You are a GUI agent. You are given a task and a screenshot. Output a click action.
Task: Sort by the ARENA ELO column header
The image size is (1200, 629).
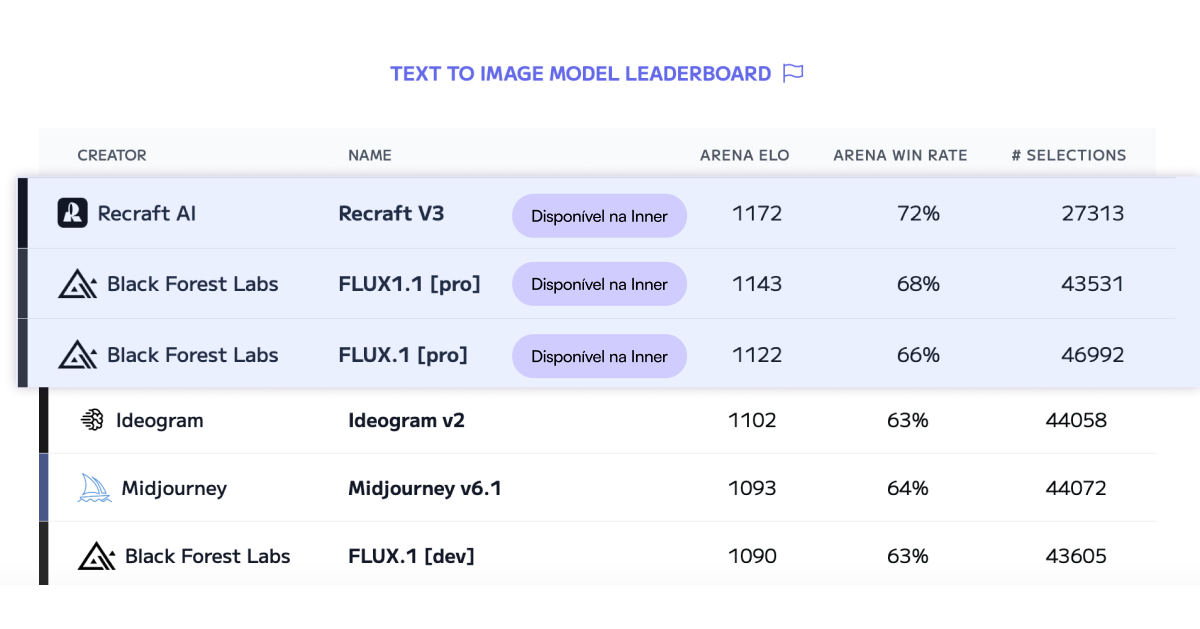744,155
